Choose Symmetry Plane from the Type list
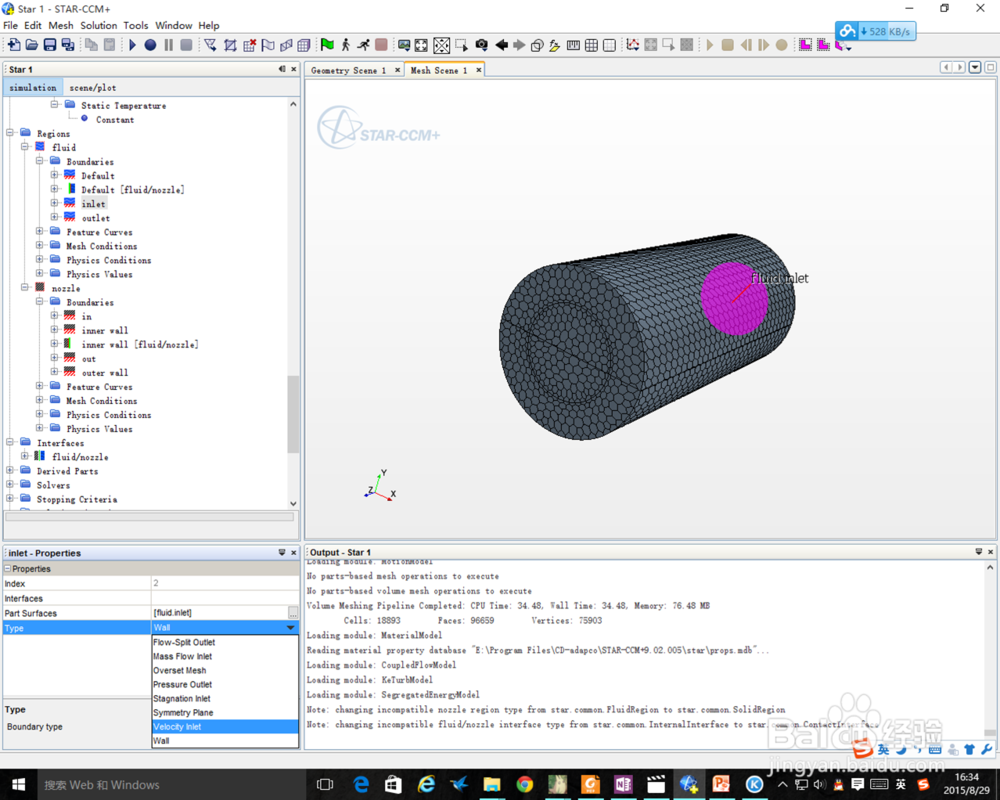 point(225,713)
